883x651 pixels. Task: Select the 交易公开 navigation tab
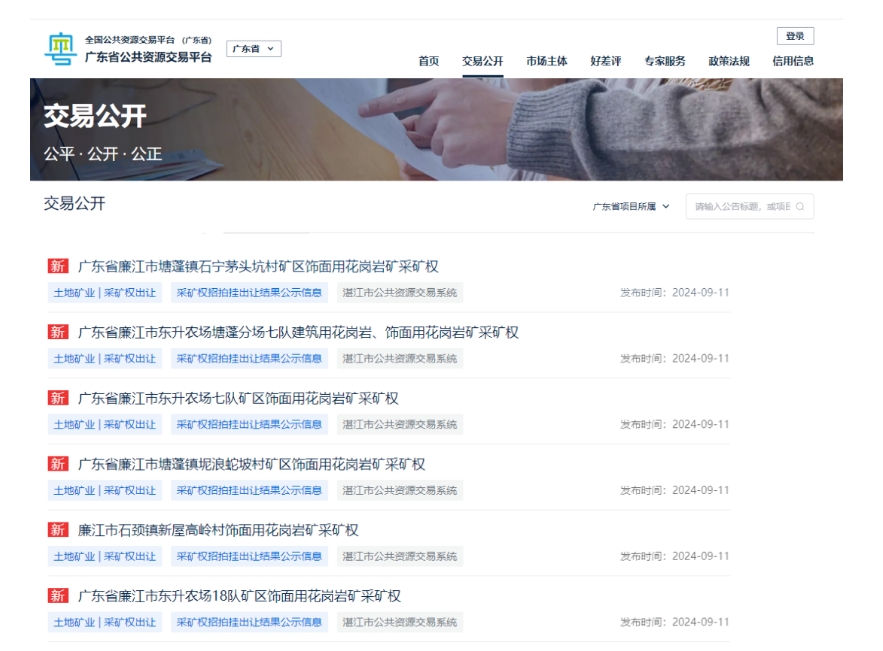[x=483, y=61]
